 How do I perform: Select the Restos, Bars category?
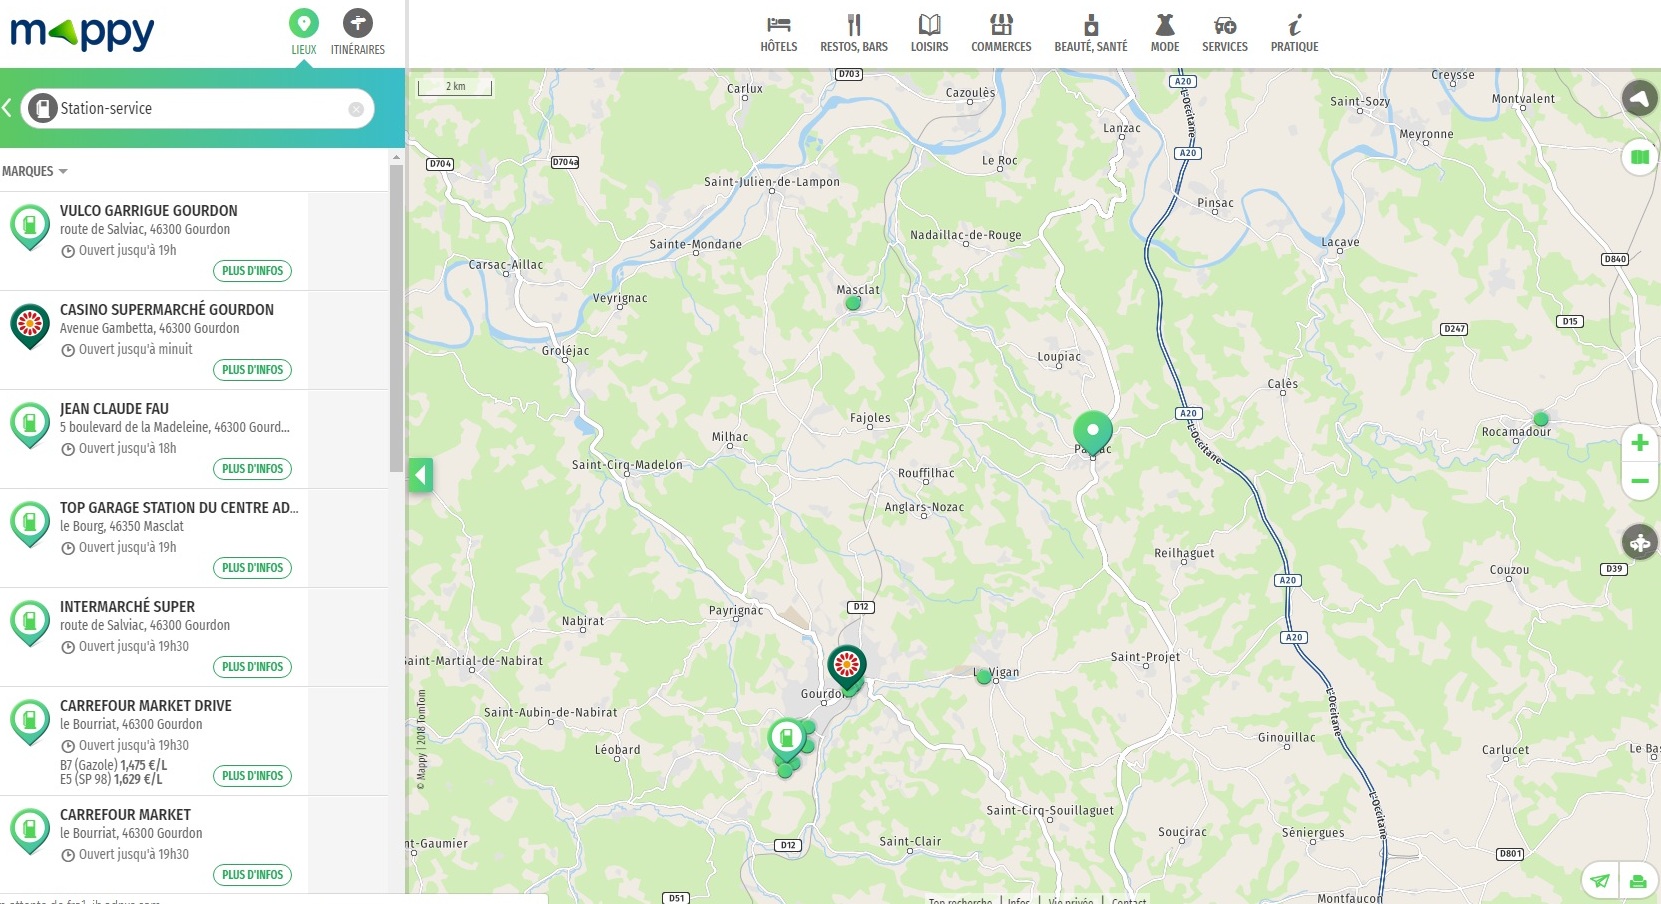853,33
